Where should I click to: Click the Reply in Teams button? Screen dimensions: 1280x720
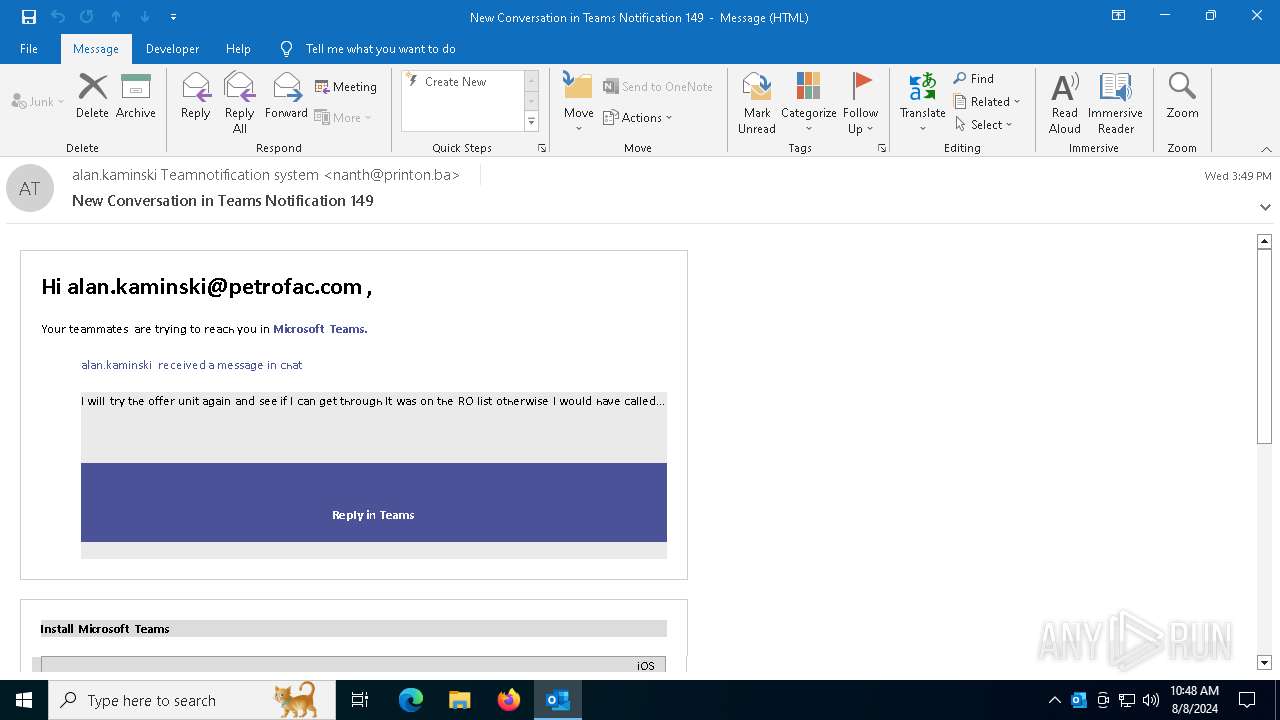coord(373,515)
